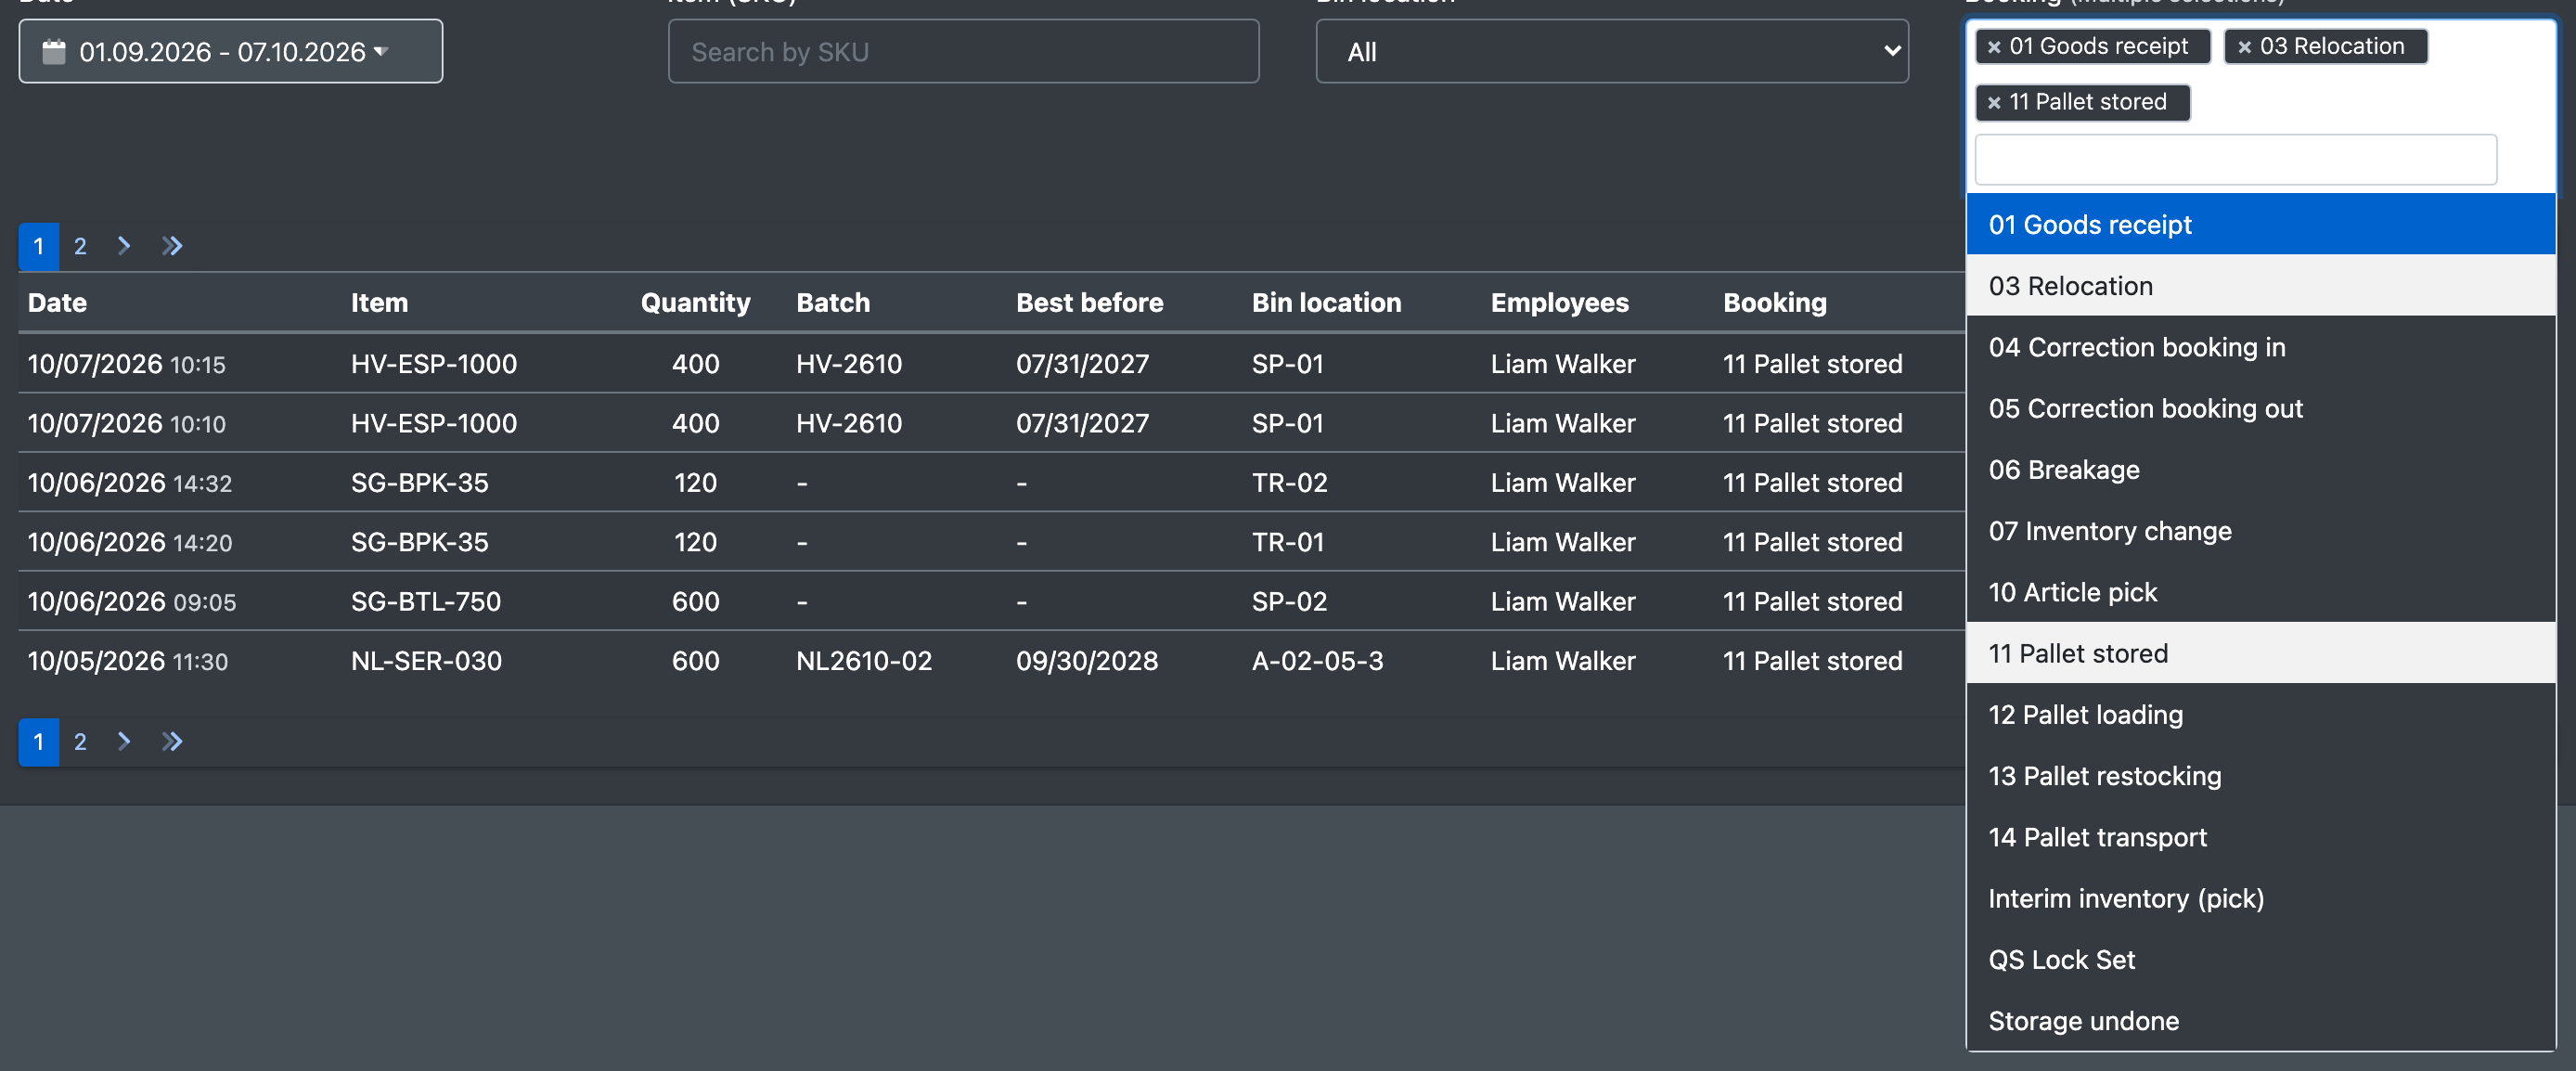
Task: Choose the 14 Pallet transport option
Action: 2260,837
